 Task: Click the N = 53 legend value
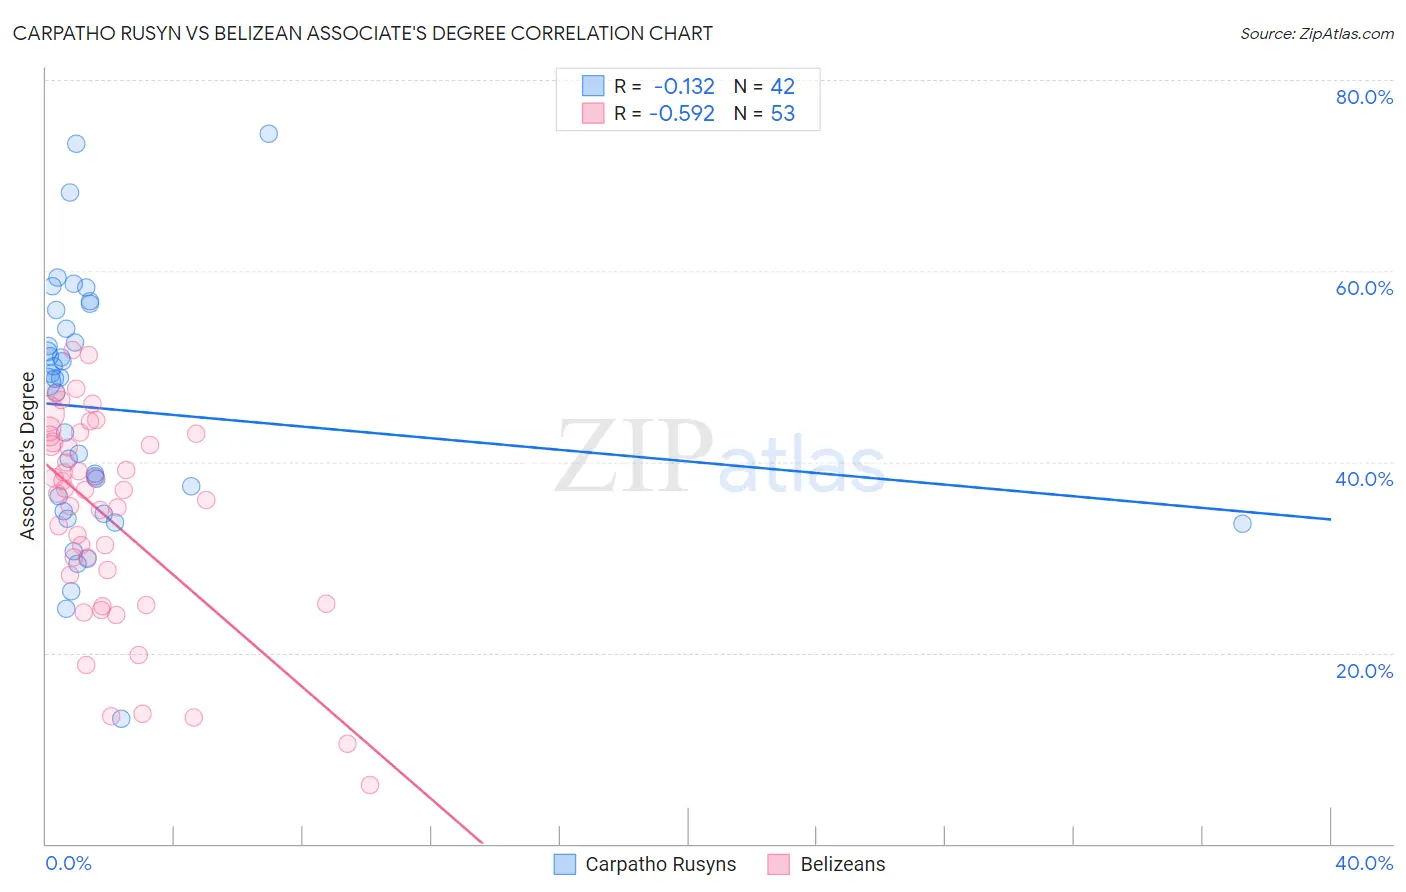click(764, 113)
